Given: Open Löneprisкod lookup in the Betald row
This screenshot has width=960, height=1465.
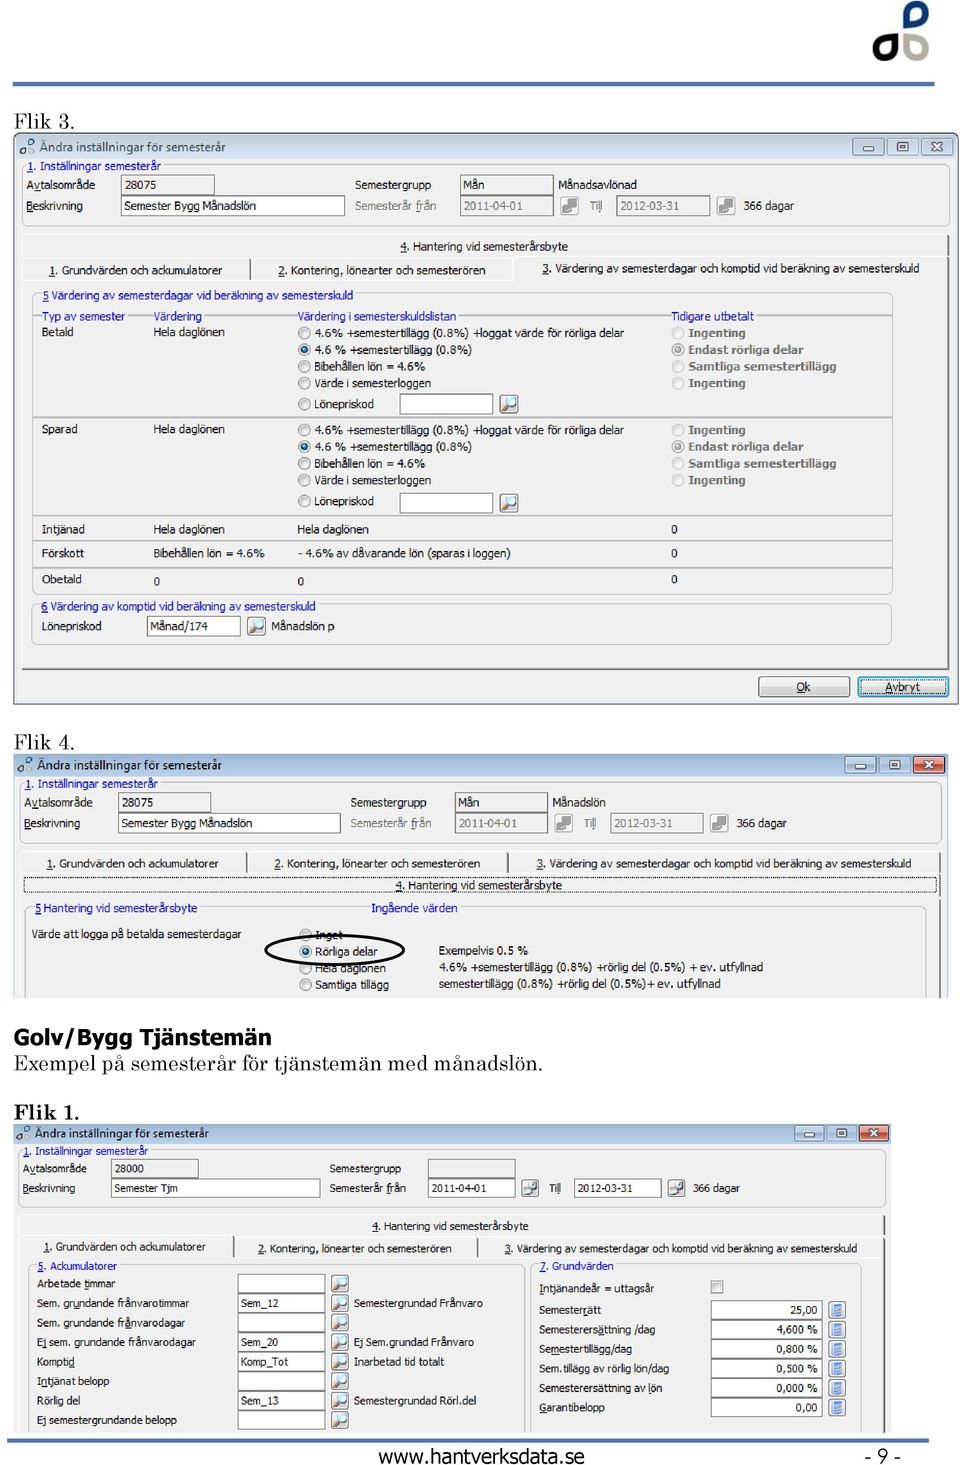Looking at the screenshot, I should coord(509,404).
